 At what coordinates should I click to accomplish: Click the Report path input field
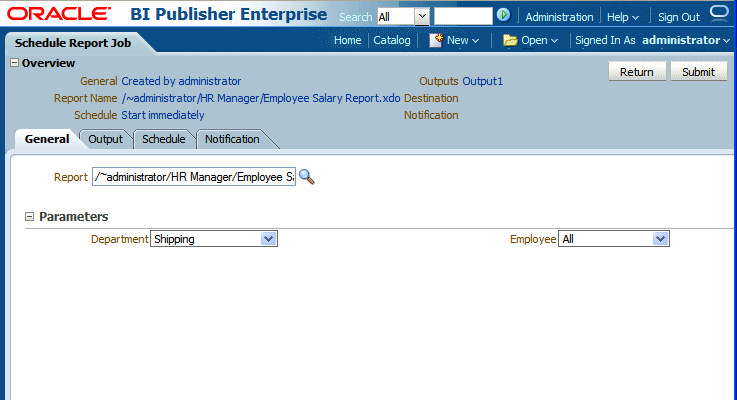coord(194,177)
